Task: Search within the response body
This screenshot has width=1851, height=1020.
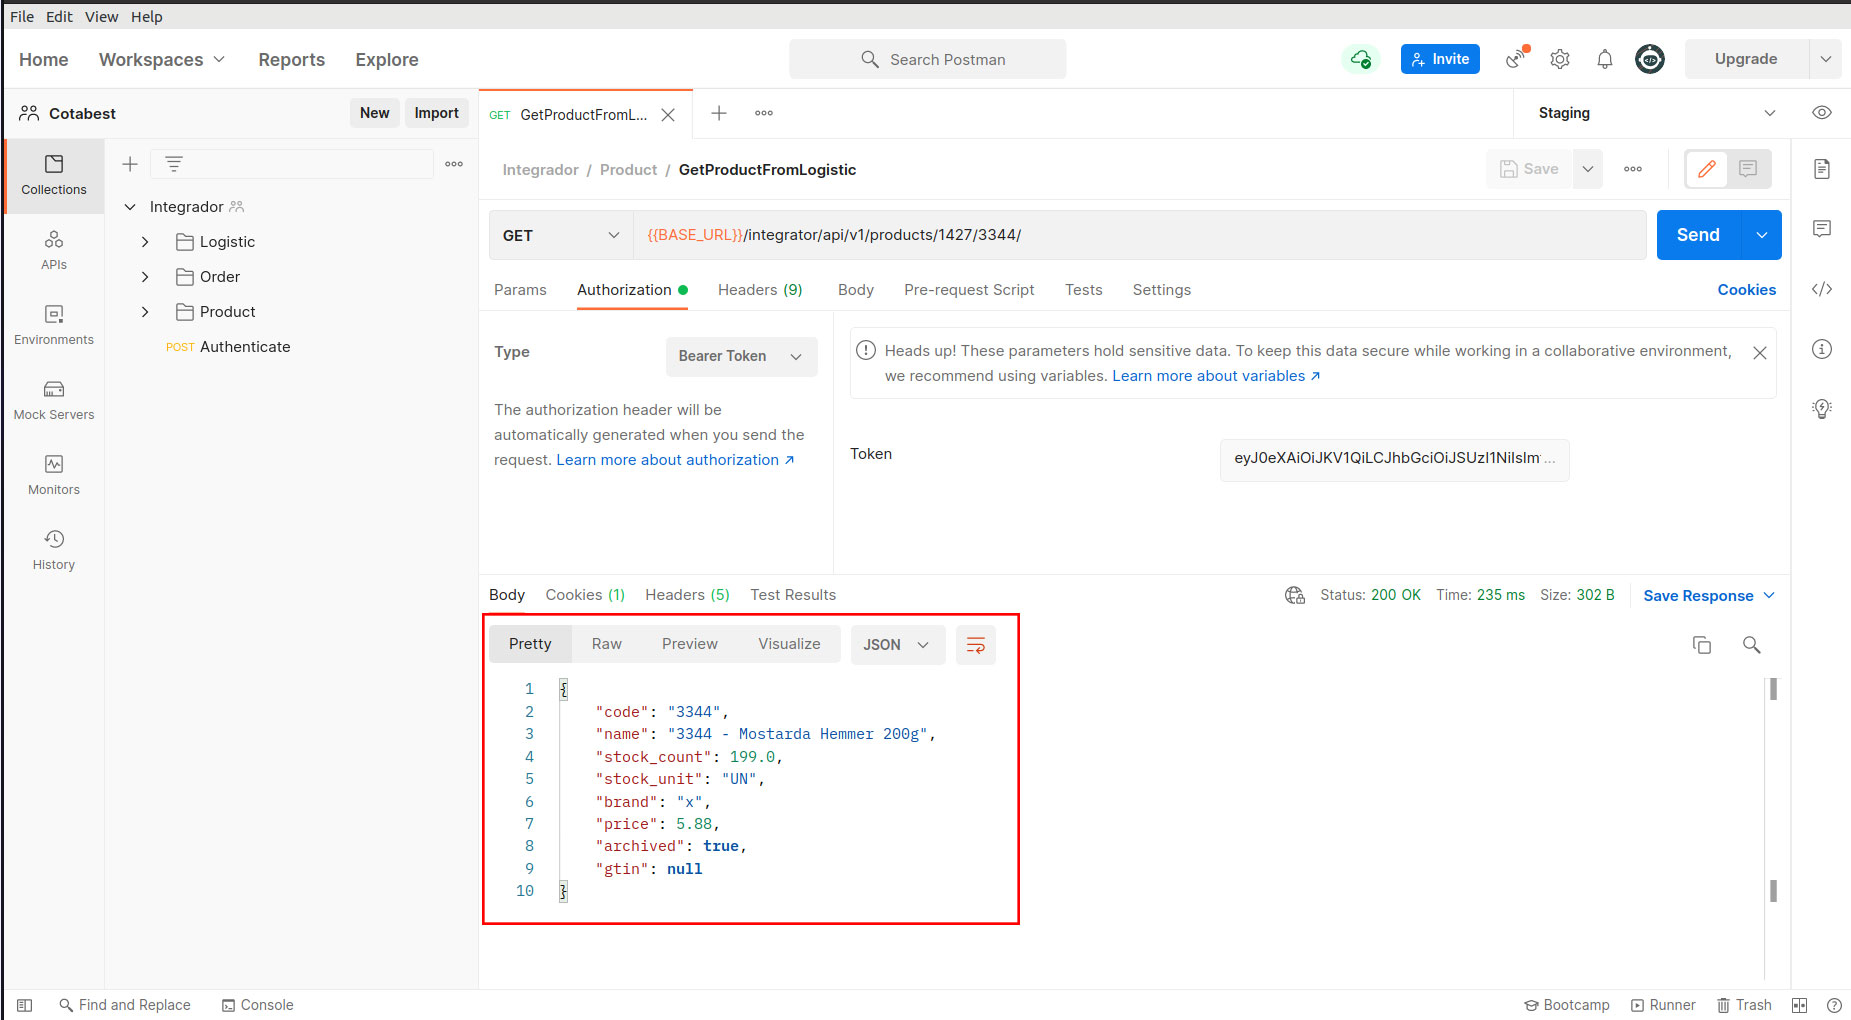Action: click(1751, 645)
